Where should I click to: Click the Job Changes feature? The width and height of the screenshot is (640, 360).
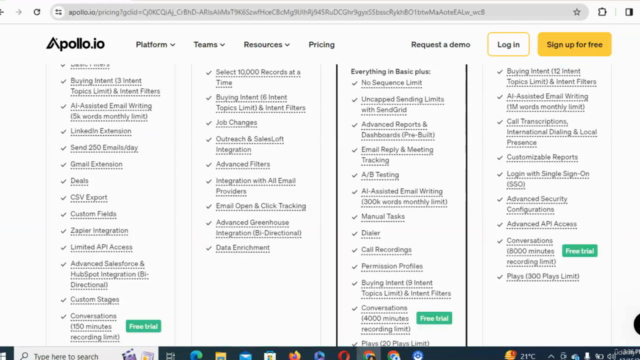(x=236, y=122)
